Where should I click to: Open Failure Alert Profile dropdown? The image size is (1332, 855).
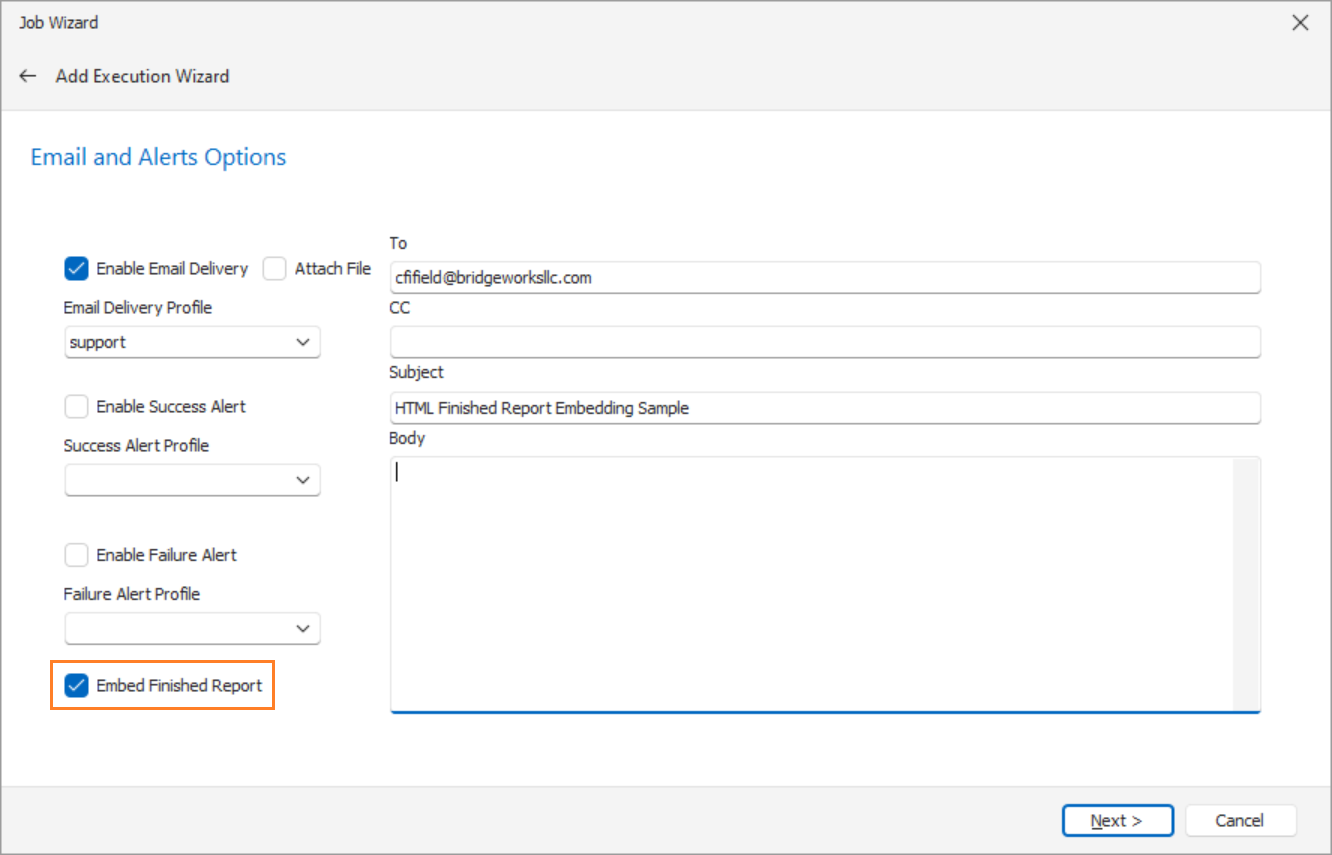point(192,628)
